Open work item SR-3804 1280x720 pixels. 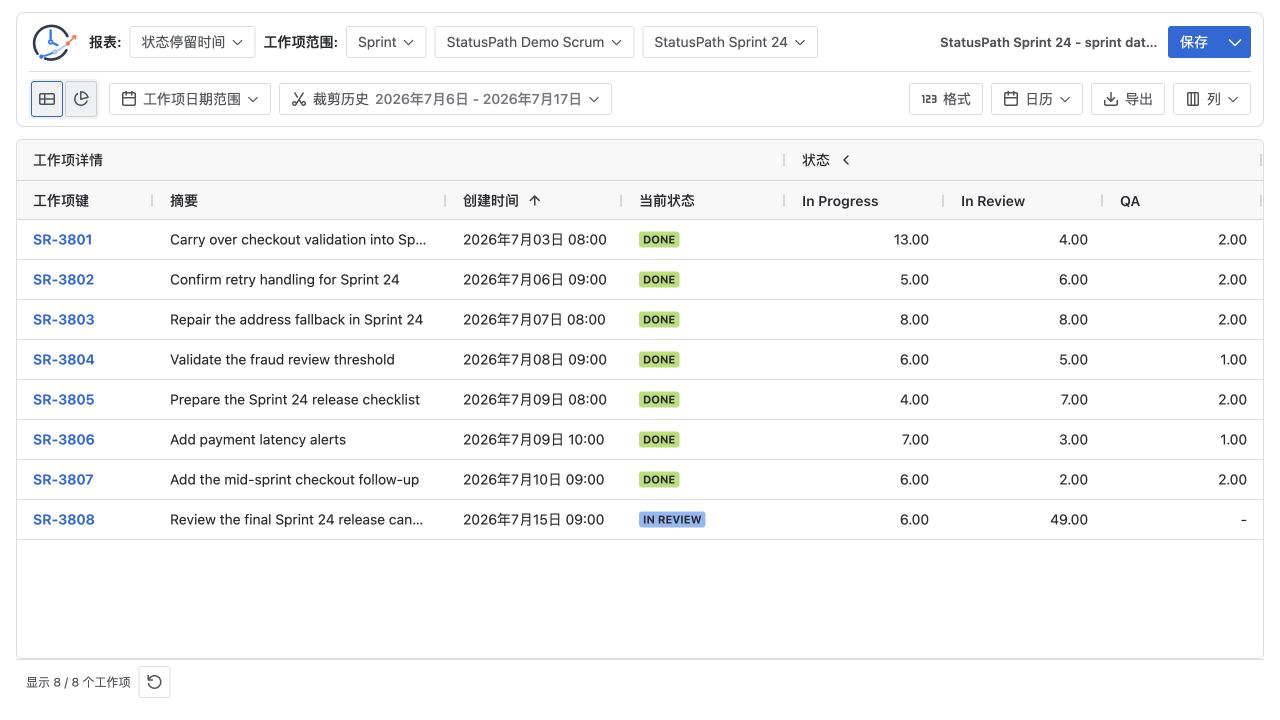tap(63, 360)
